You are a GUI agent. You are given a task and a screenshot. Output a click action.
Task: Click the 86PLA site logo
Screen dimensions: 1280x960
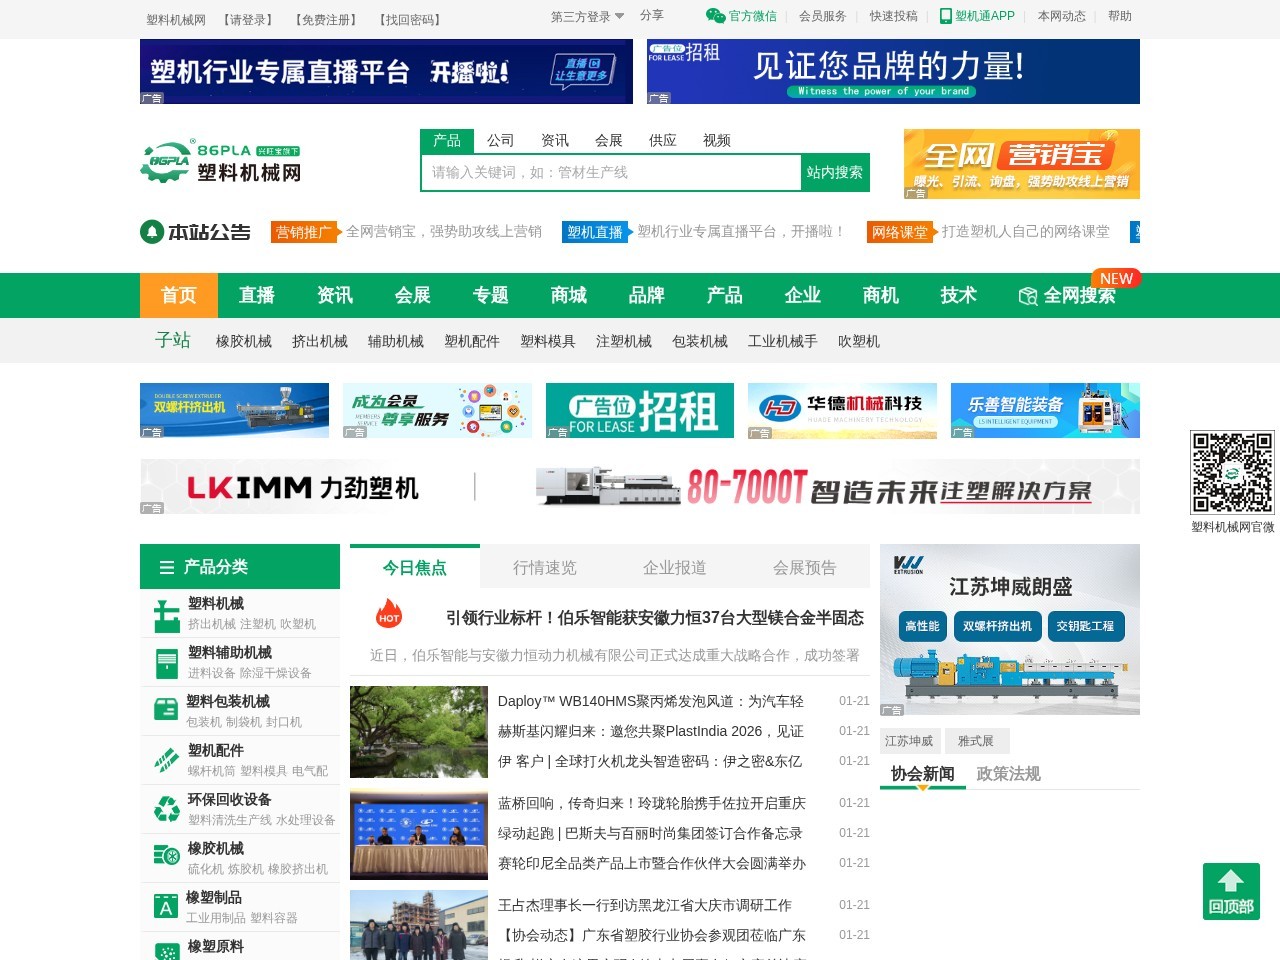[221, 162]
